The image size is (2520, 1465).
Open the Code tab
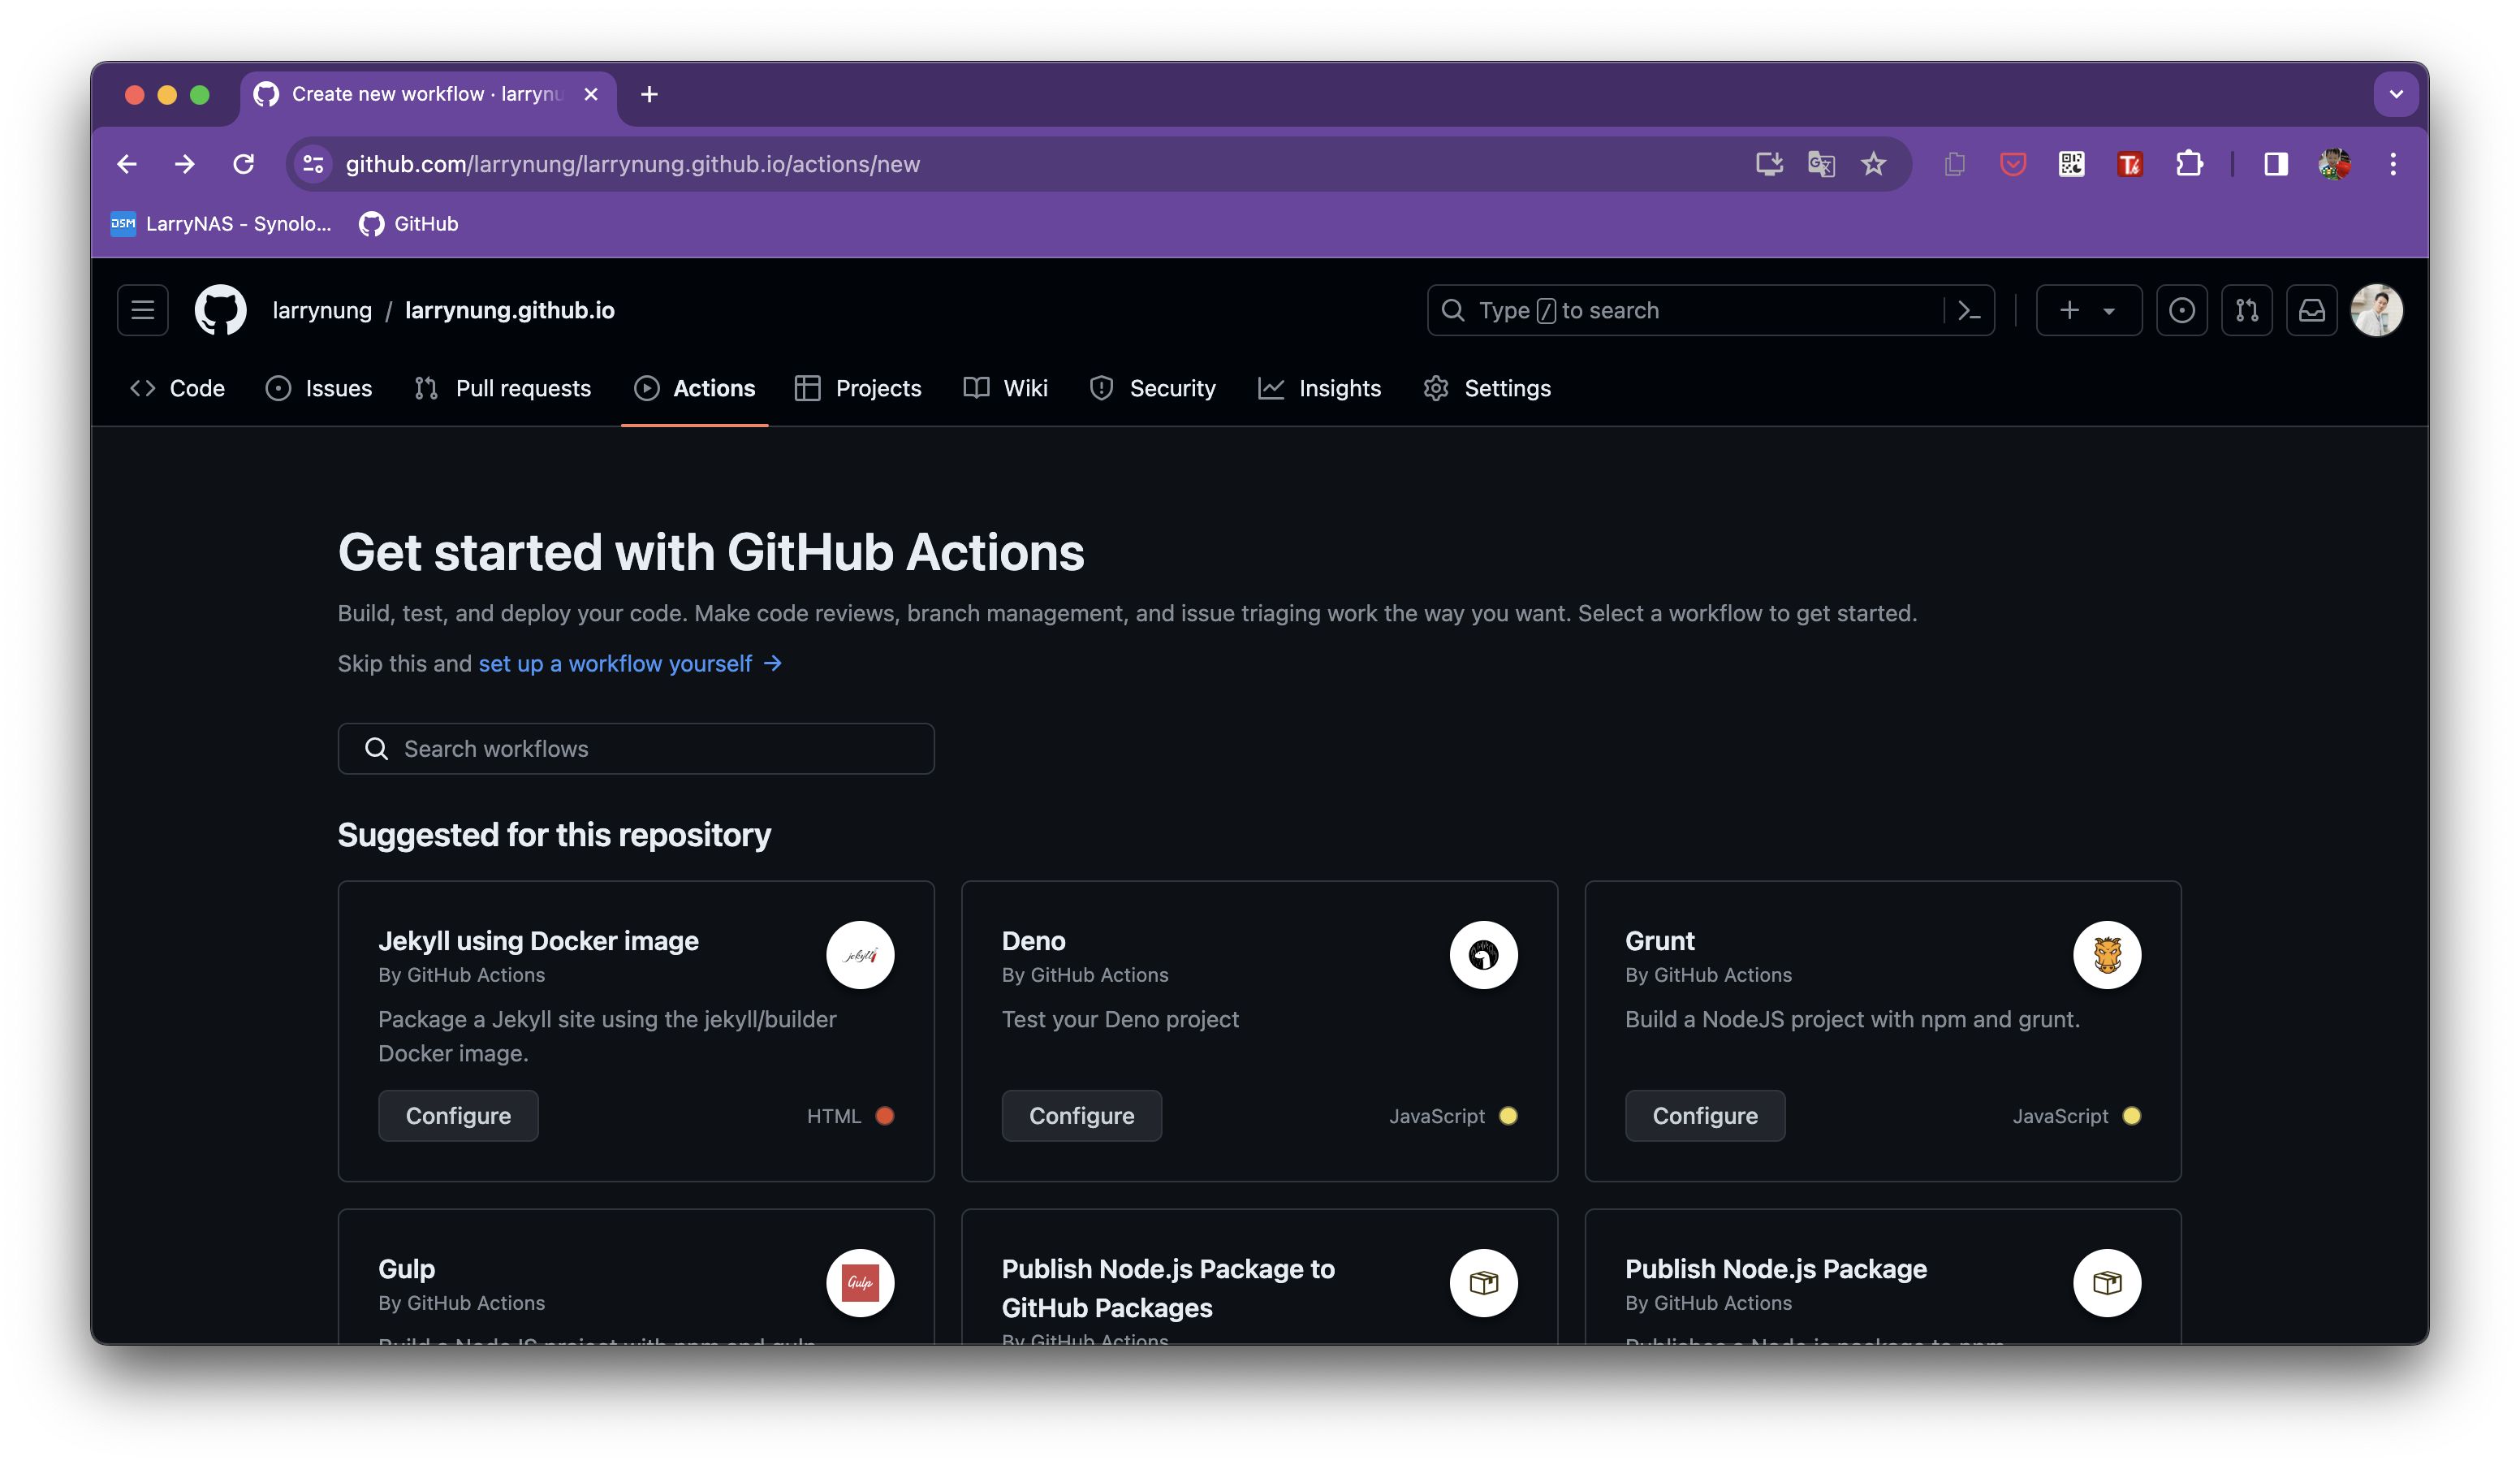click(178, 388)
